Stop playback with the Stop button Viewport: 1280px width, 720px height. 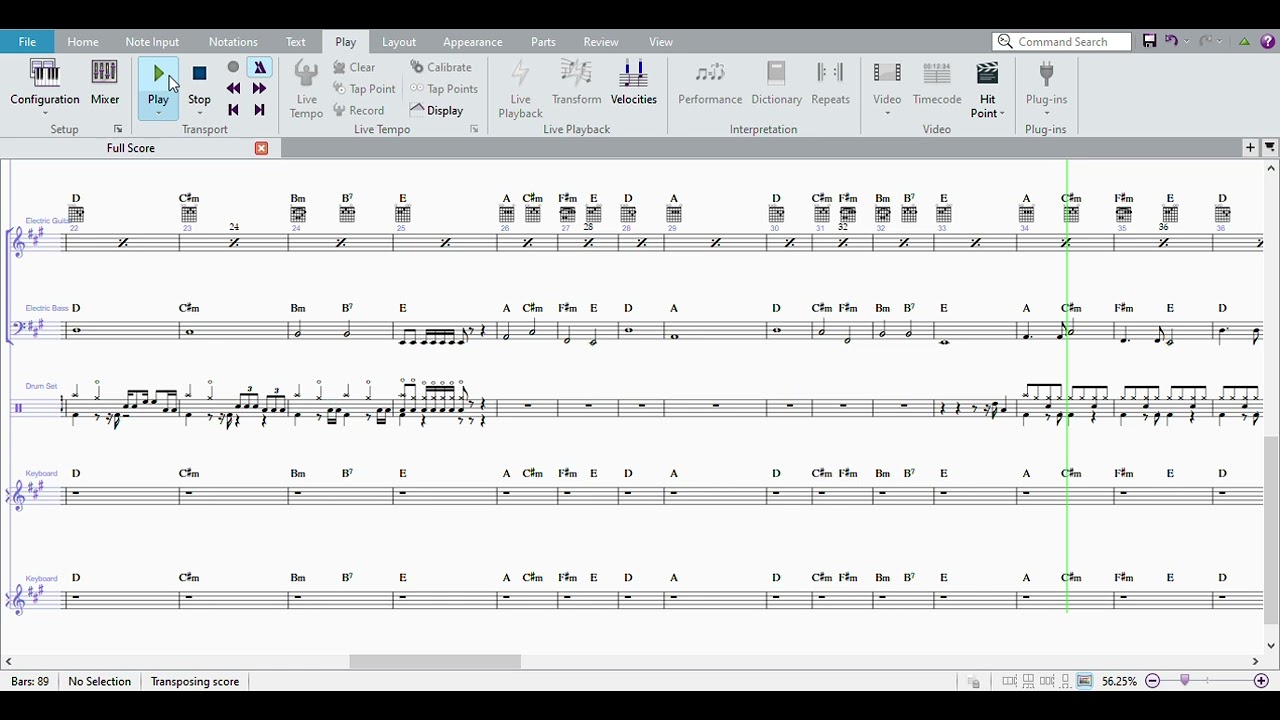click(199, 83)
